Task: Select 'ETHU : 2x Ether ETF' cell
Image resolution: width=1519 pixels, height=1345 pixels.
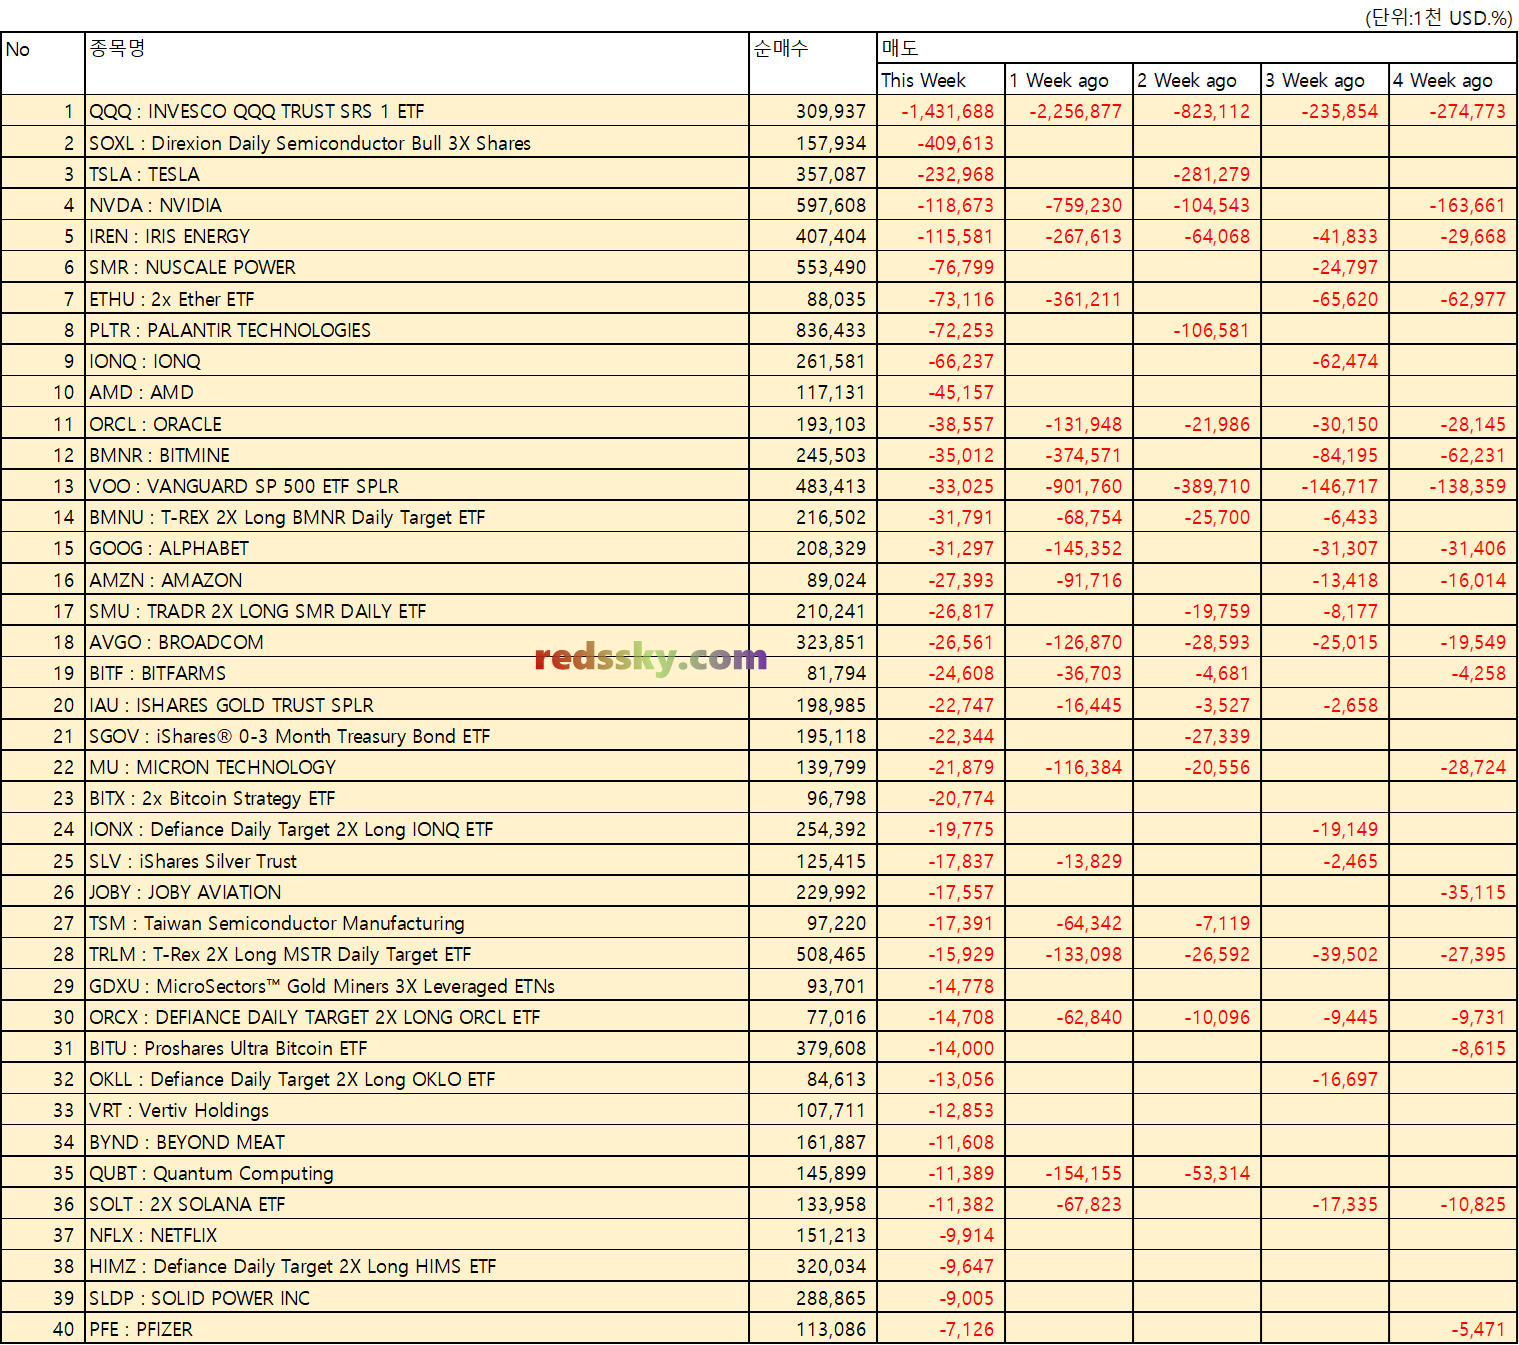Action: click(x=417, y=299)
